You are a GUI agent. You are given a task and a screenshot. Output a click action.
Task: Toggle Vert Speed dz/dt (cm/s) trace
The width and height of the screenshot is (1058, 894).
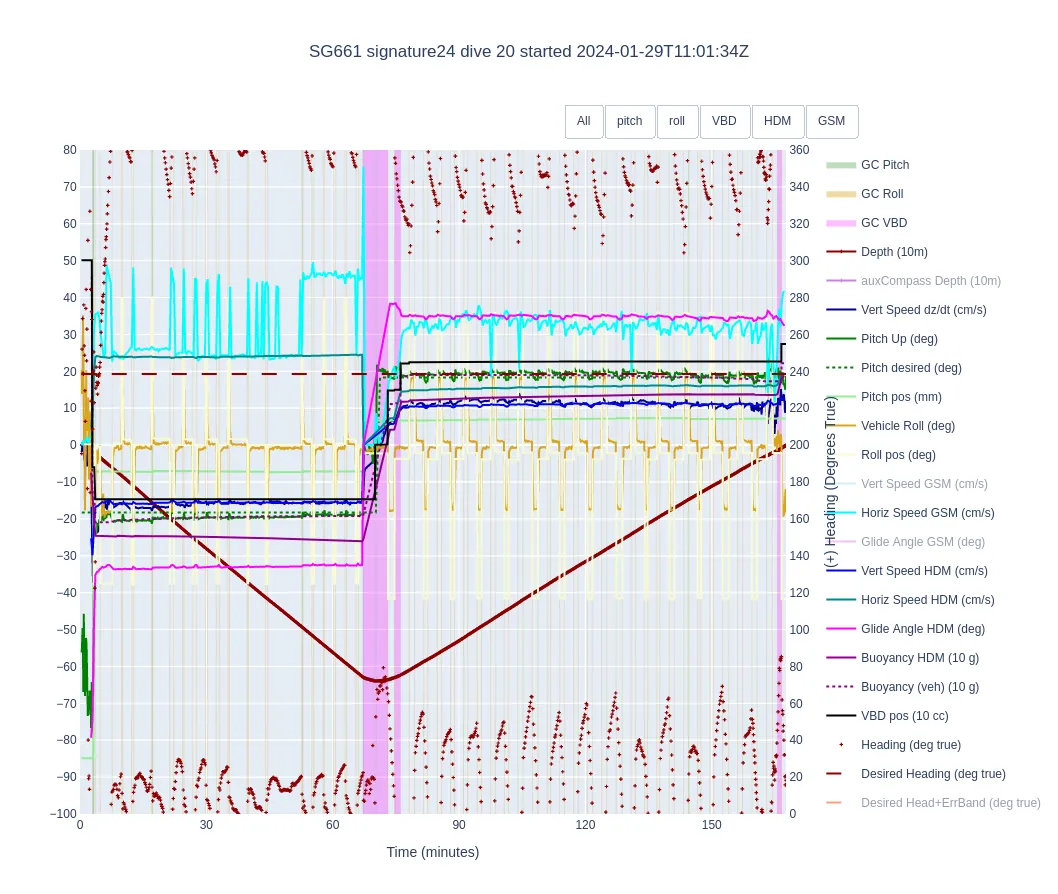(x=906, y=310)
